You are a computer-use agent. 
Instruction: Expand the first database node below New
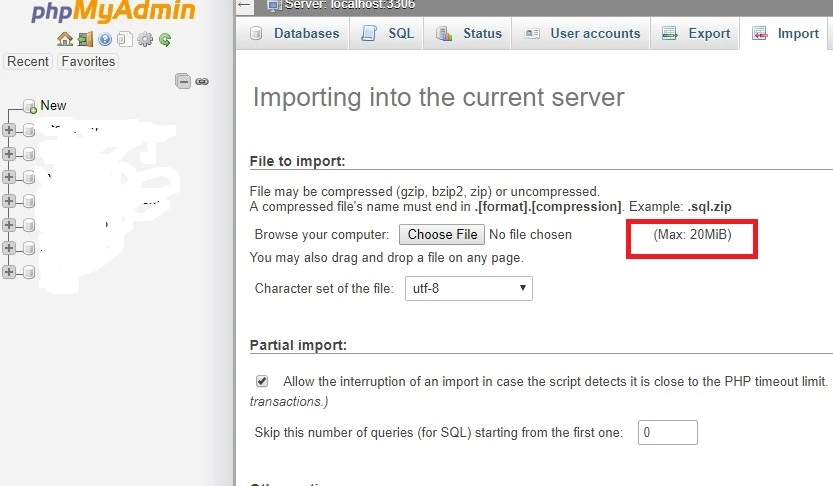click(x=8, y=130)
